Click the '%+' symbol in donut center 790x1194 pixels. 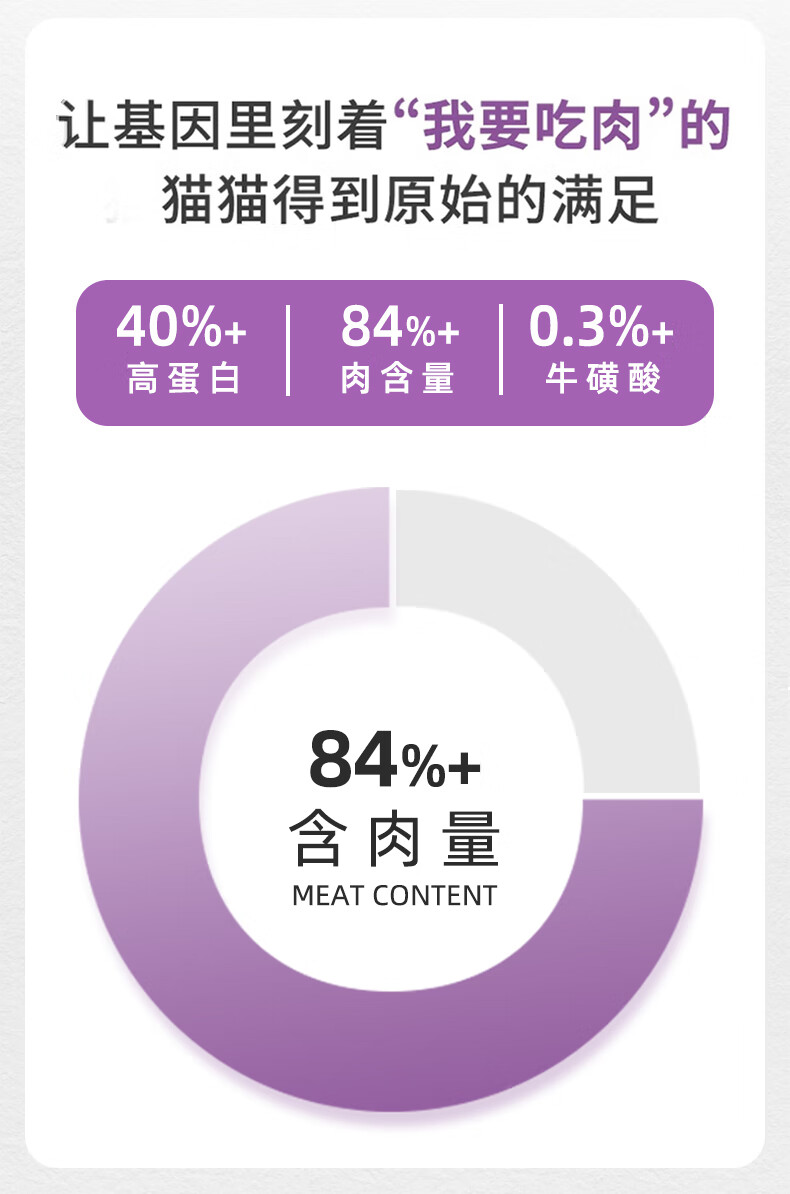tap(442, 767)
